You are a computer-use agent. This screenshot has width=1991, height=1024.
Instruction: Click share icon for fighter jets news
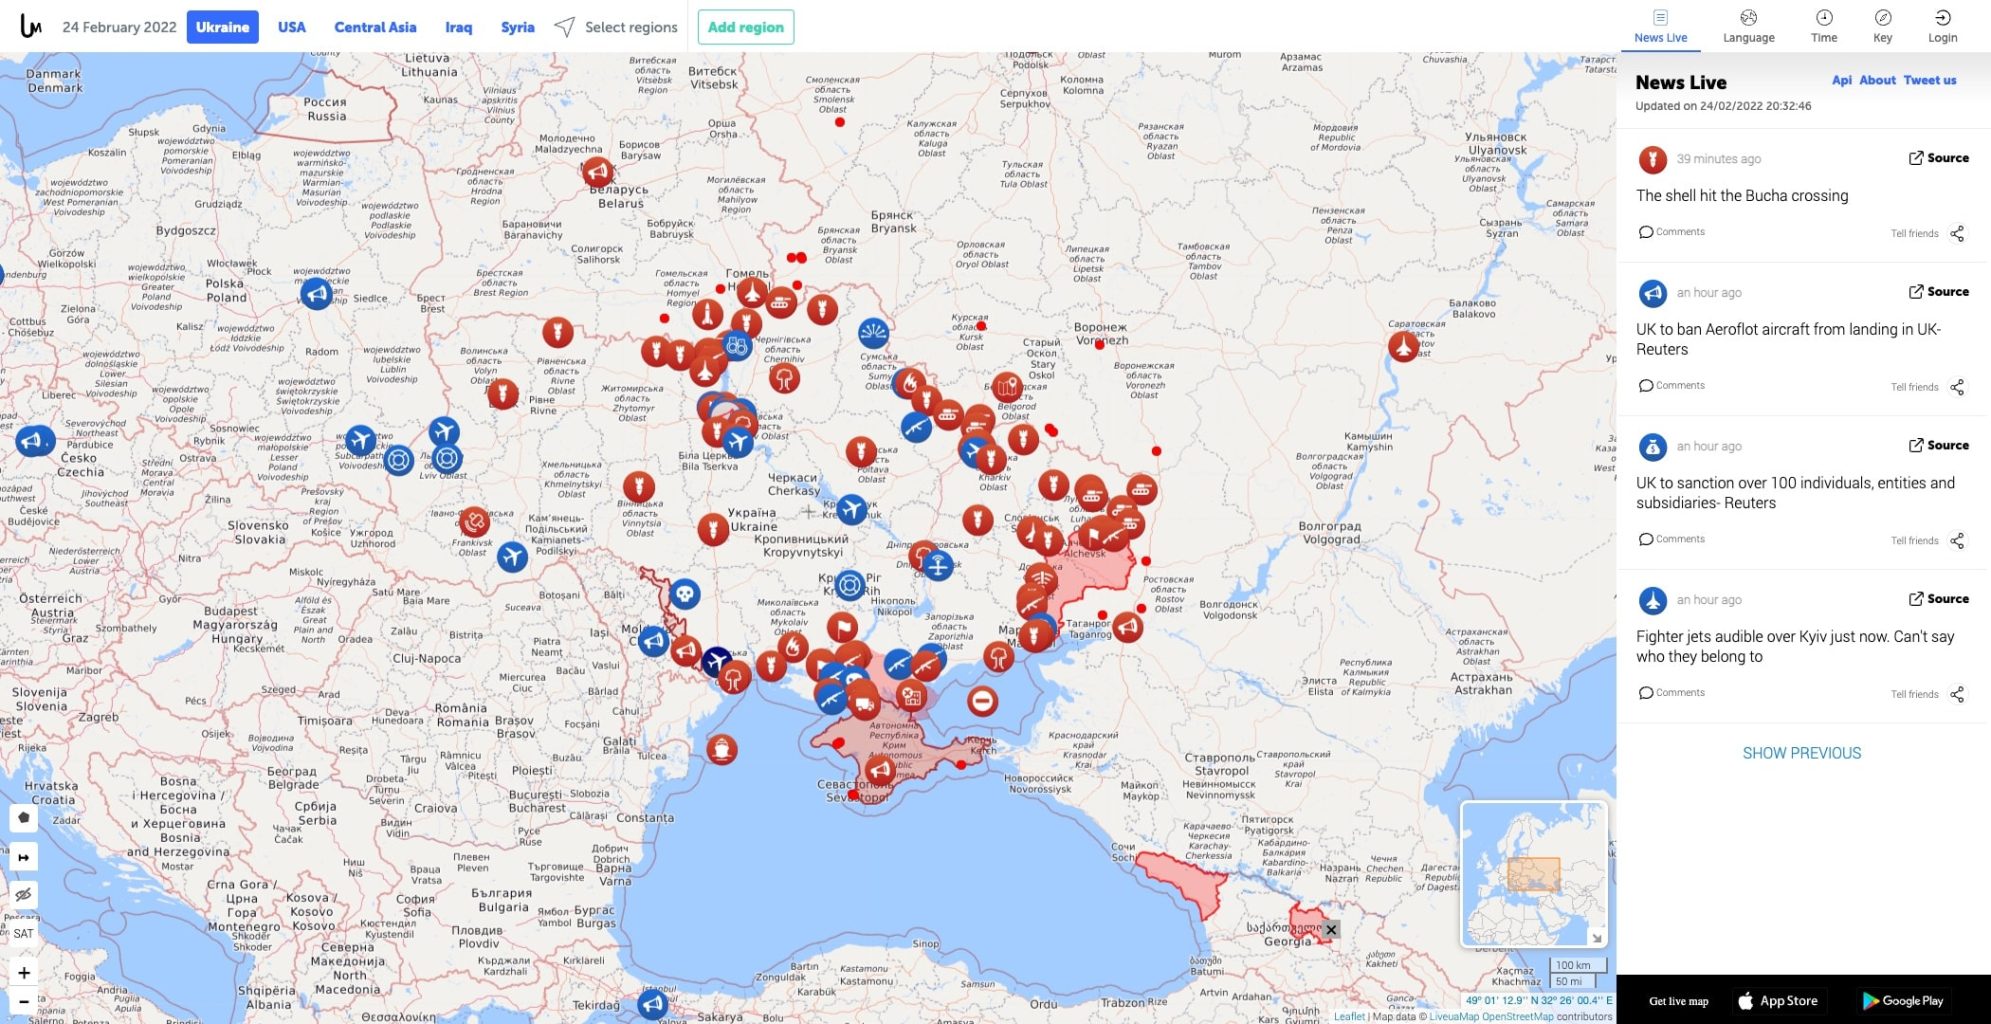[x=1957, y=694]
